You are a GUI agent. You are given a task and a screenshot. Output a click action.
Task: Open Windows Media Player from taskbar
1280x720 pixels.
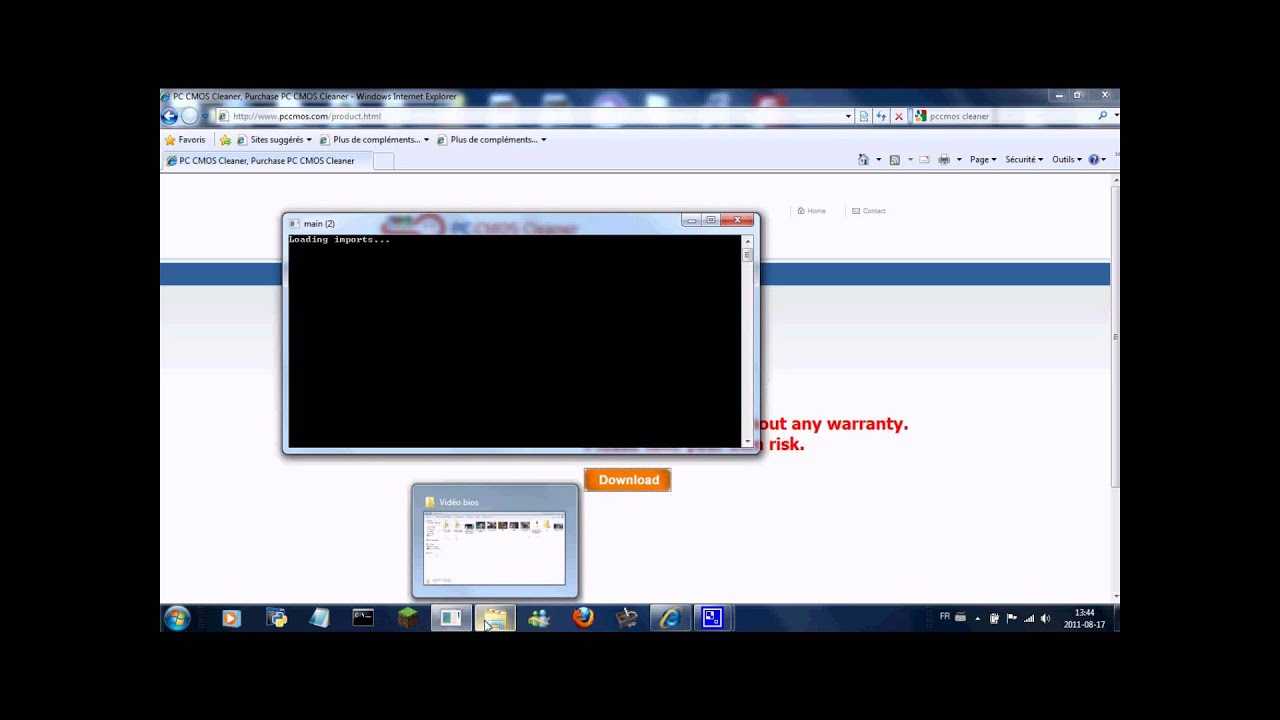pos(231,619)
